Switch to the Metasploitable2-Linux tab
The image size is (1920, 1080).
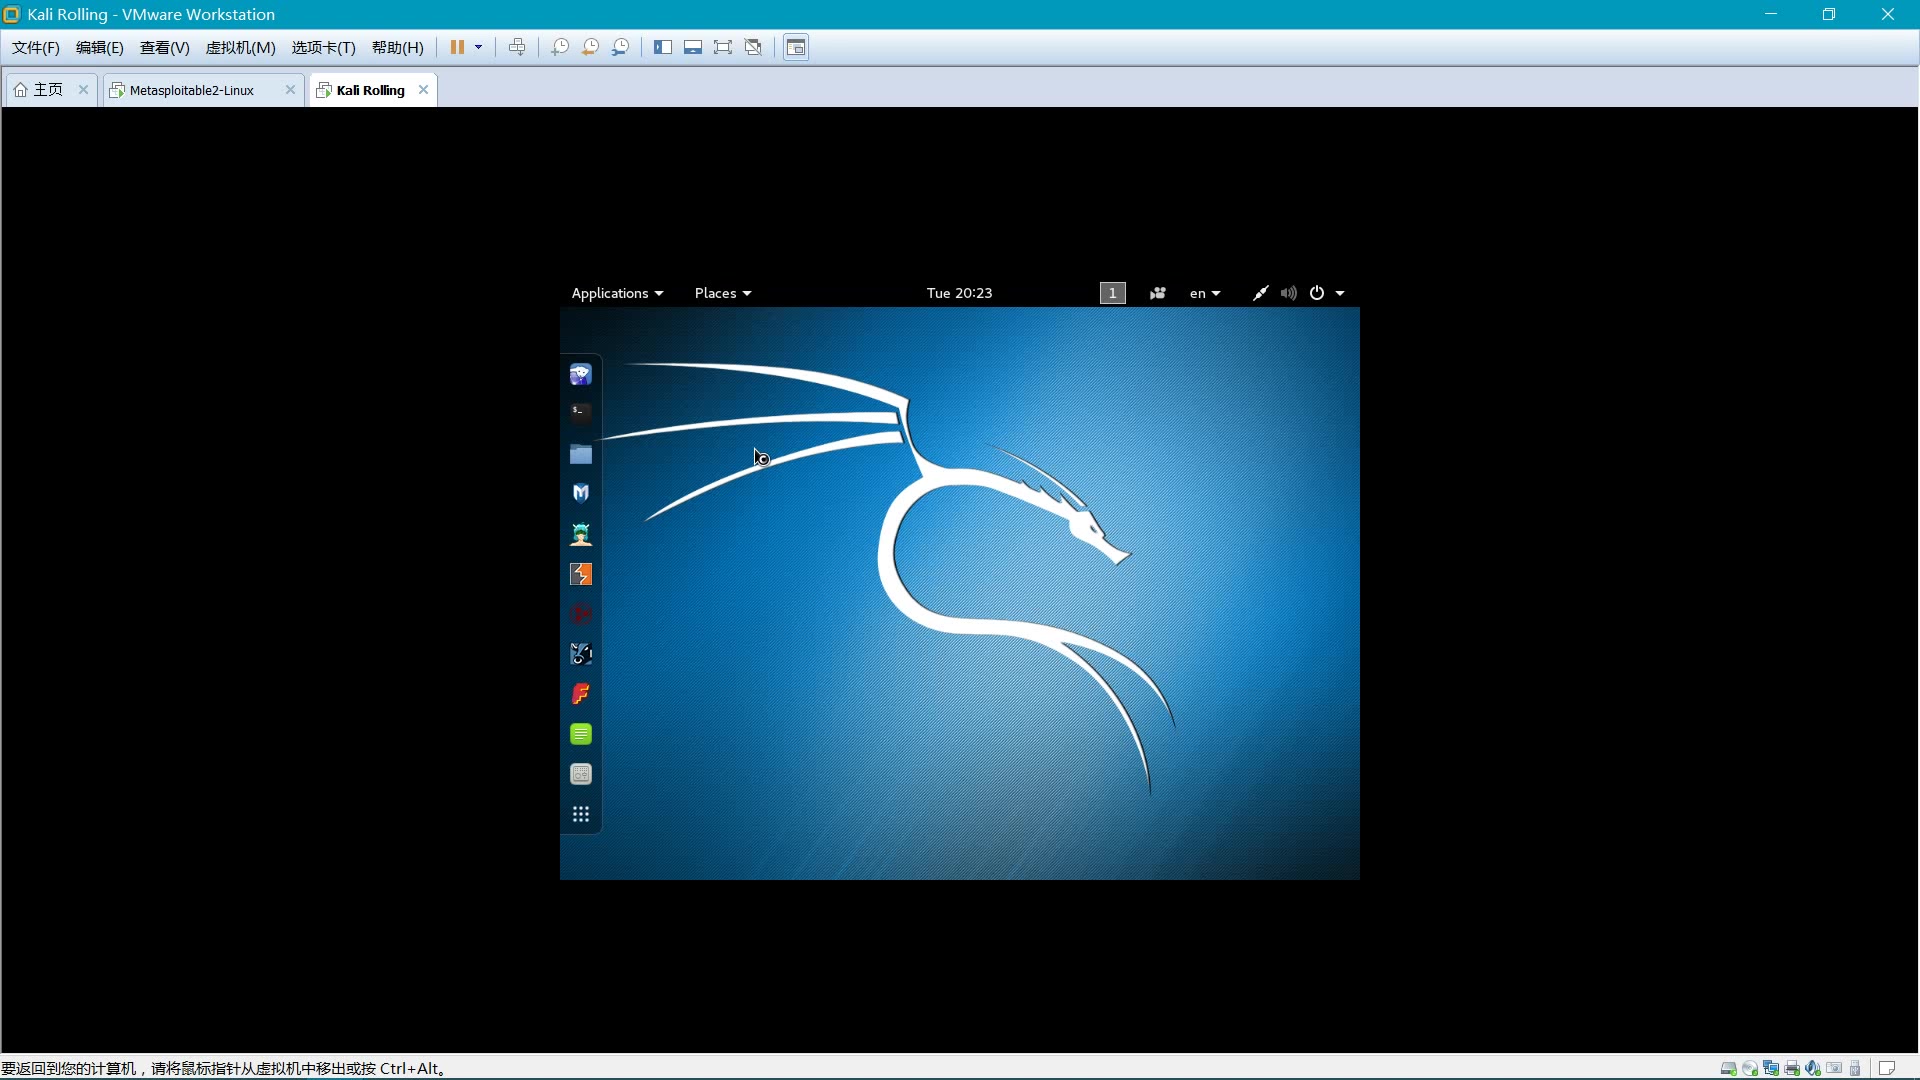192,90
